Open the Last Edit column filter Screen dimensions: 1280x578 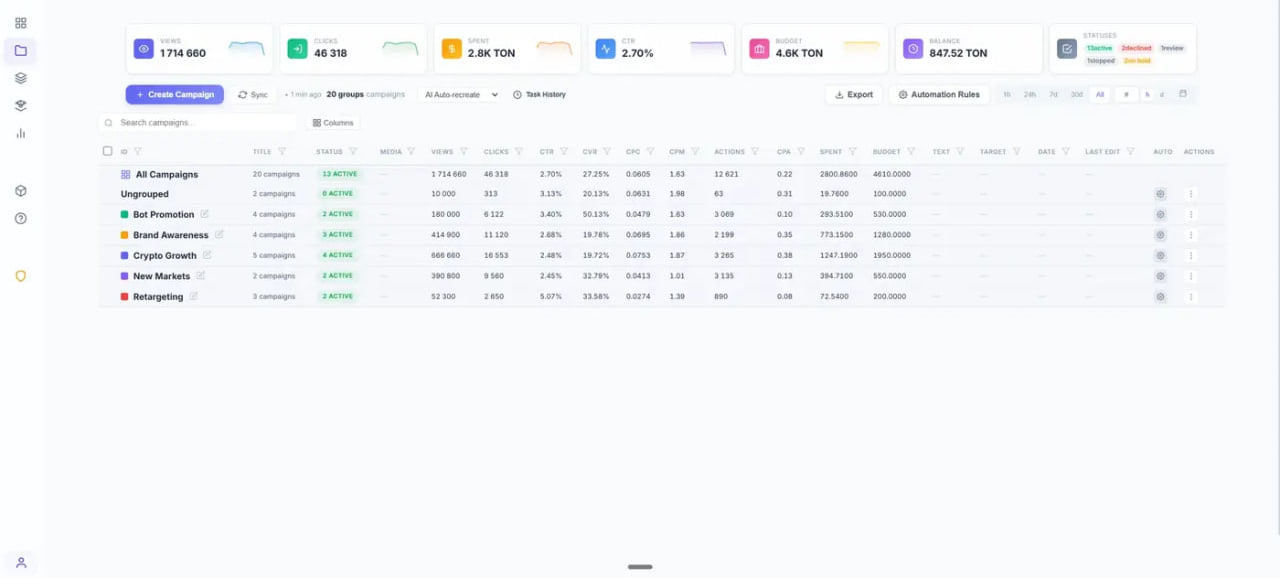tap(1131, 152)
